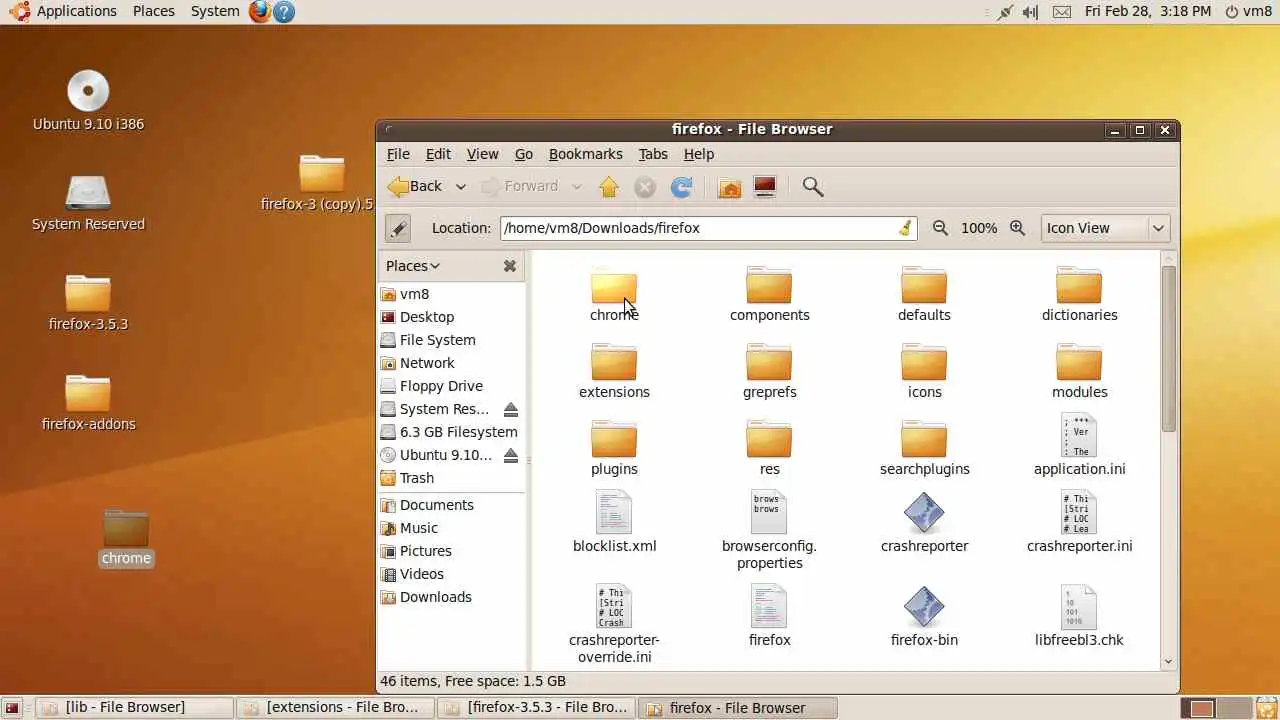Viewport: 1280px width, 720px height.
Task: Select the blocklist.xml file
Action: pyautogui.click(x=614, y=522)
